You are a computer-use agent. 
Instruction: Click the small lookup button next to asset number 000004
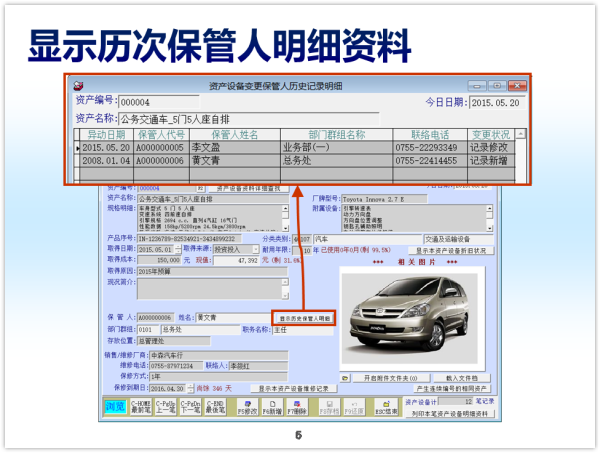pyautogui.click(x=201, y=188)
